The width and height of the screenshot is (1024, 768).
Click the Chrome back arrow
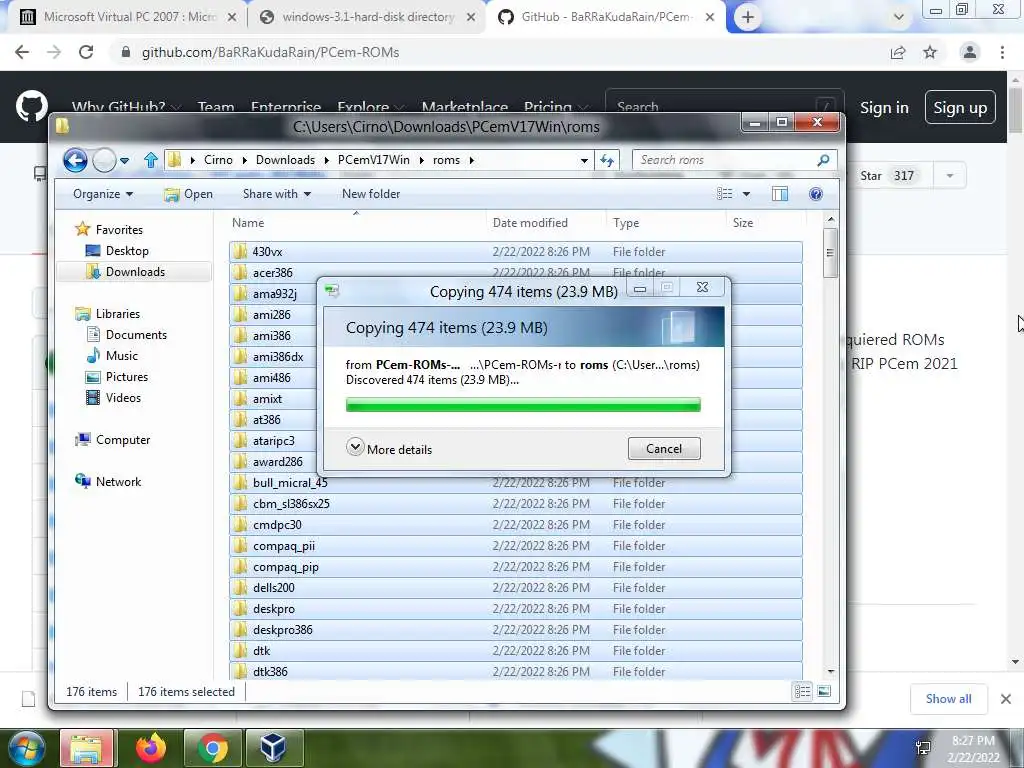pos(22,52)
